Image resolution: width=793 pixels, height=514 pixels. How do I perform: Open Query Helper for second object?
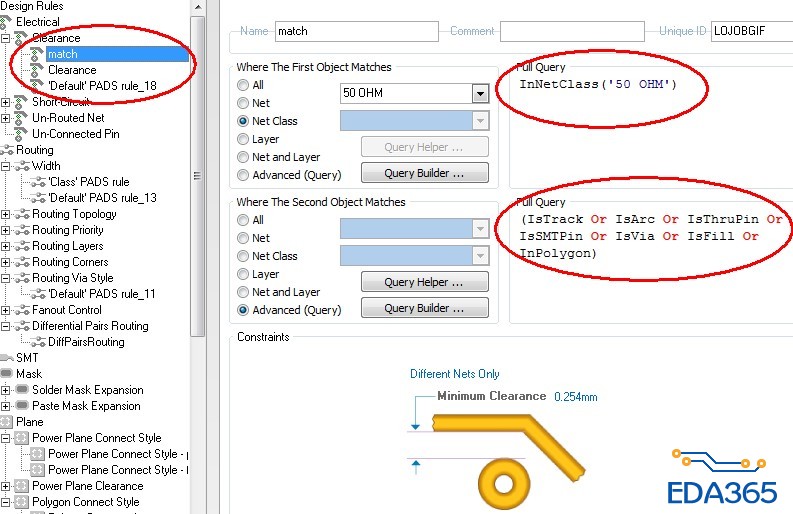click(425, 282)
